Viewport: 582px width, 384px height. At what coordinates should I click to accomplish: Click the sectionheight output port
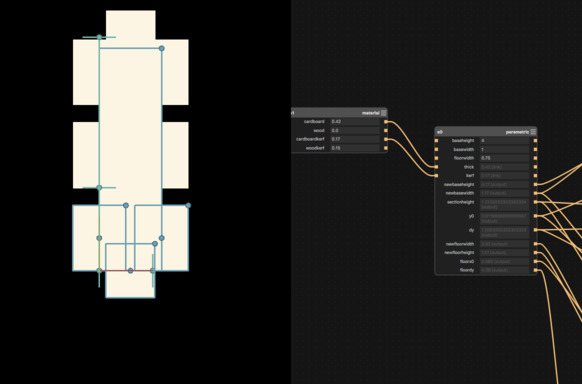pyautogui.click(x=535, y=202)
